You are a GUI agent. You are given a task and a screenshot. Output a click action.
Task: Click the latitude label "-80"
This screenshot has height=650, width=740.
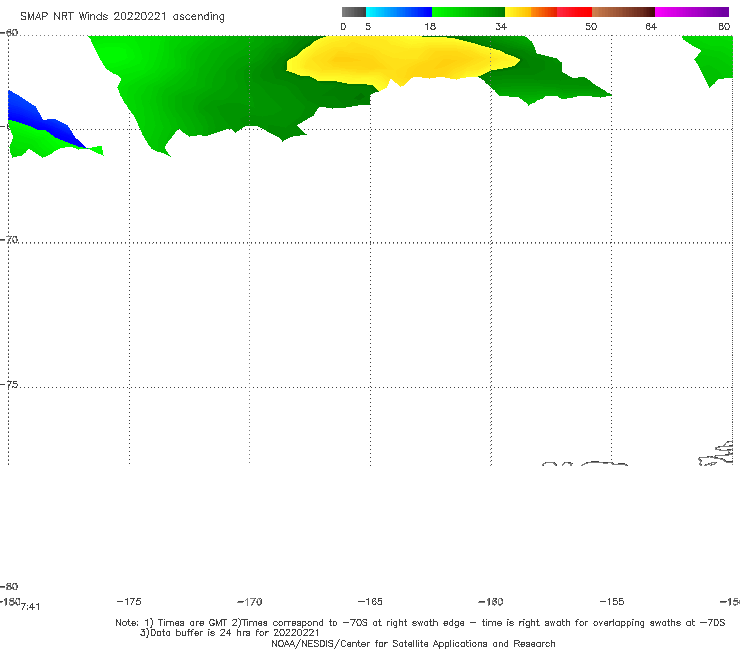click(9, 586)
